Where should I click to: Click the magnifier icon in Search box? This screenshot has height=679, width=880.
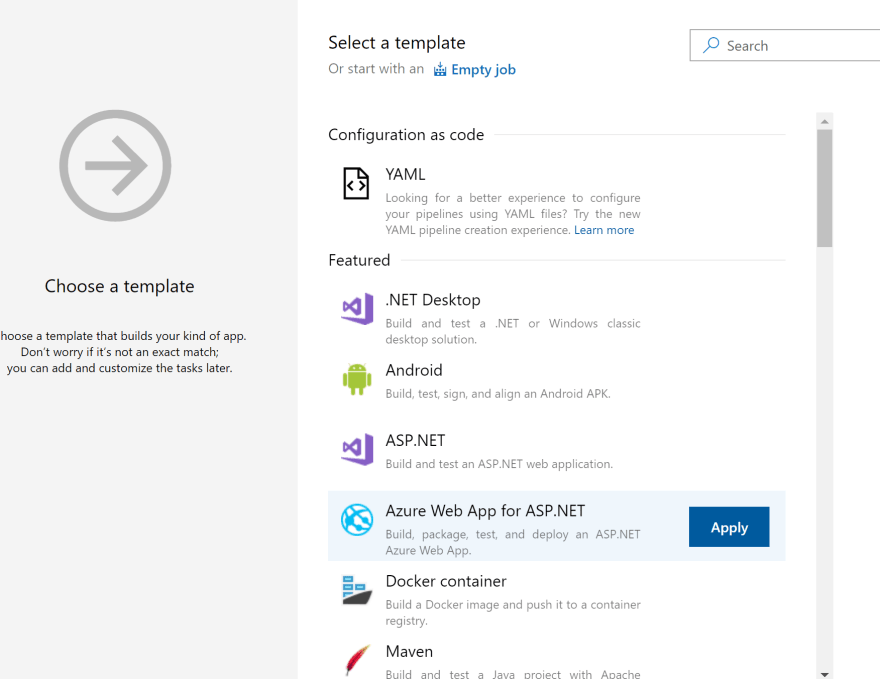[x=711, y=45]
